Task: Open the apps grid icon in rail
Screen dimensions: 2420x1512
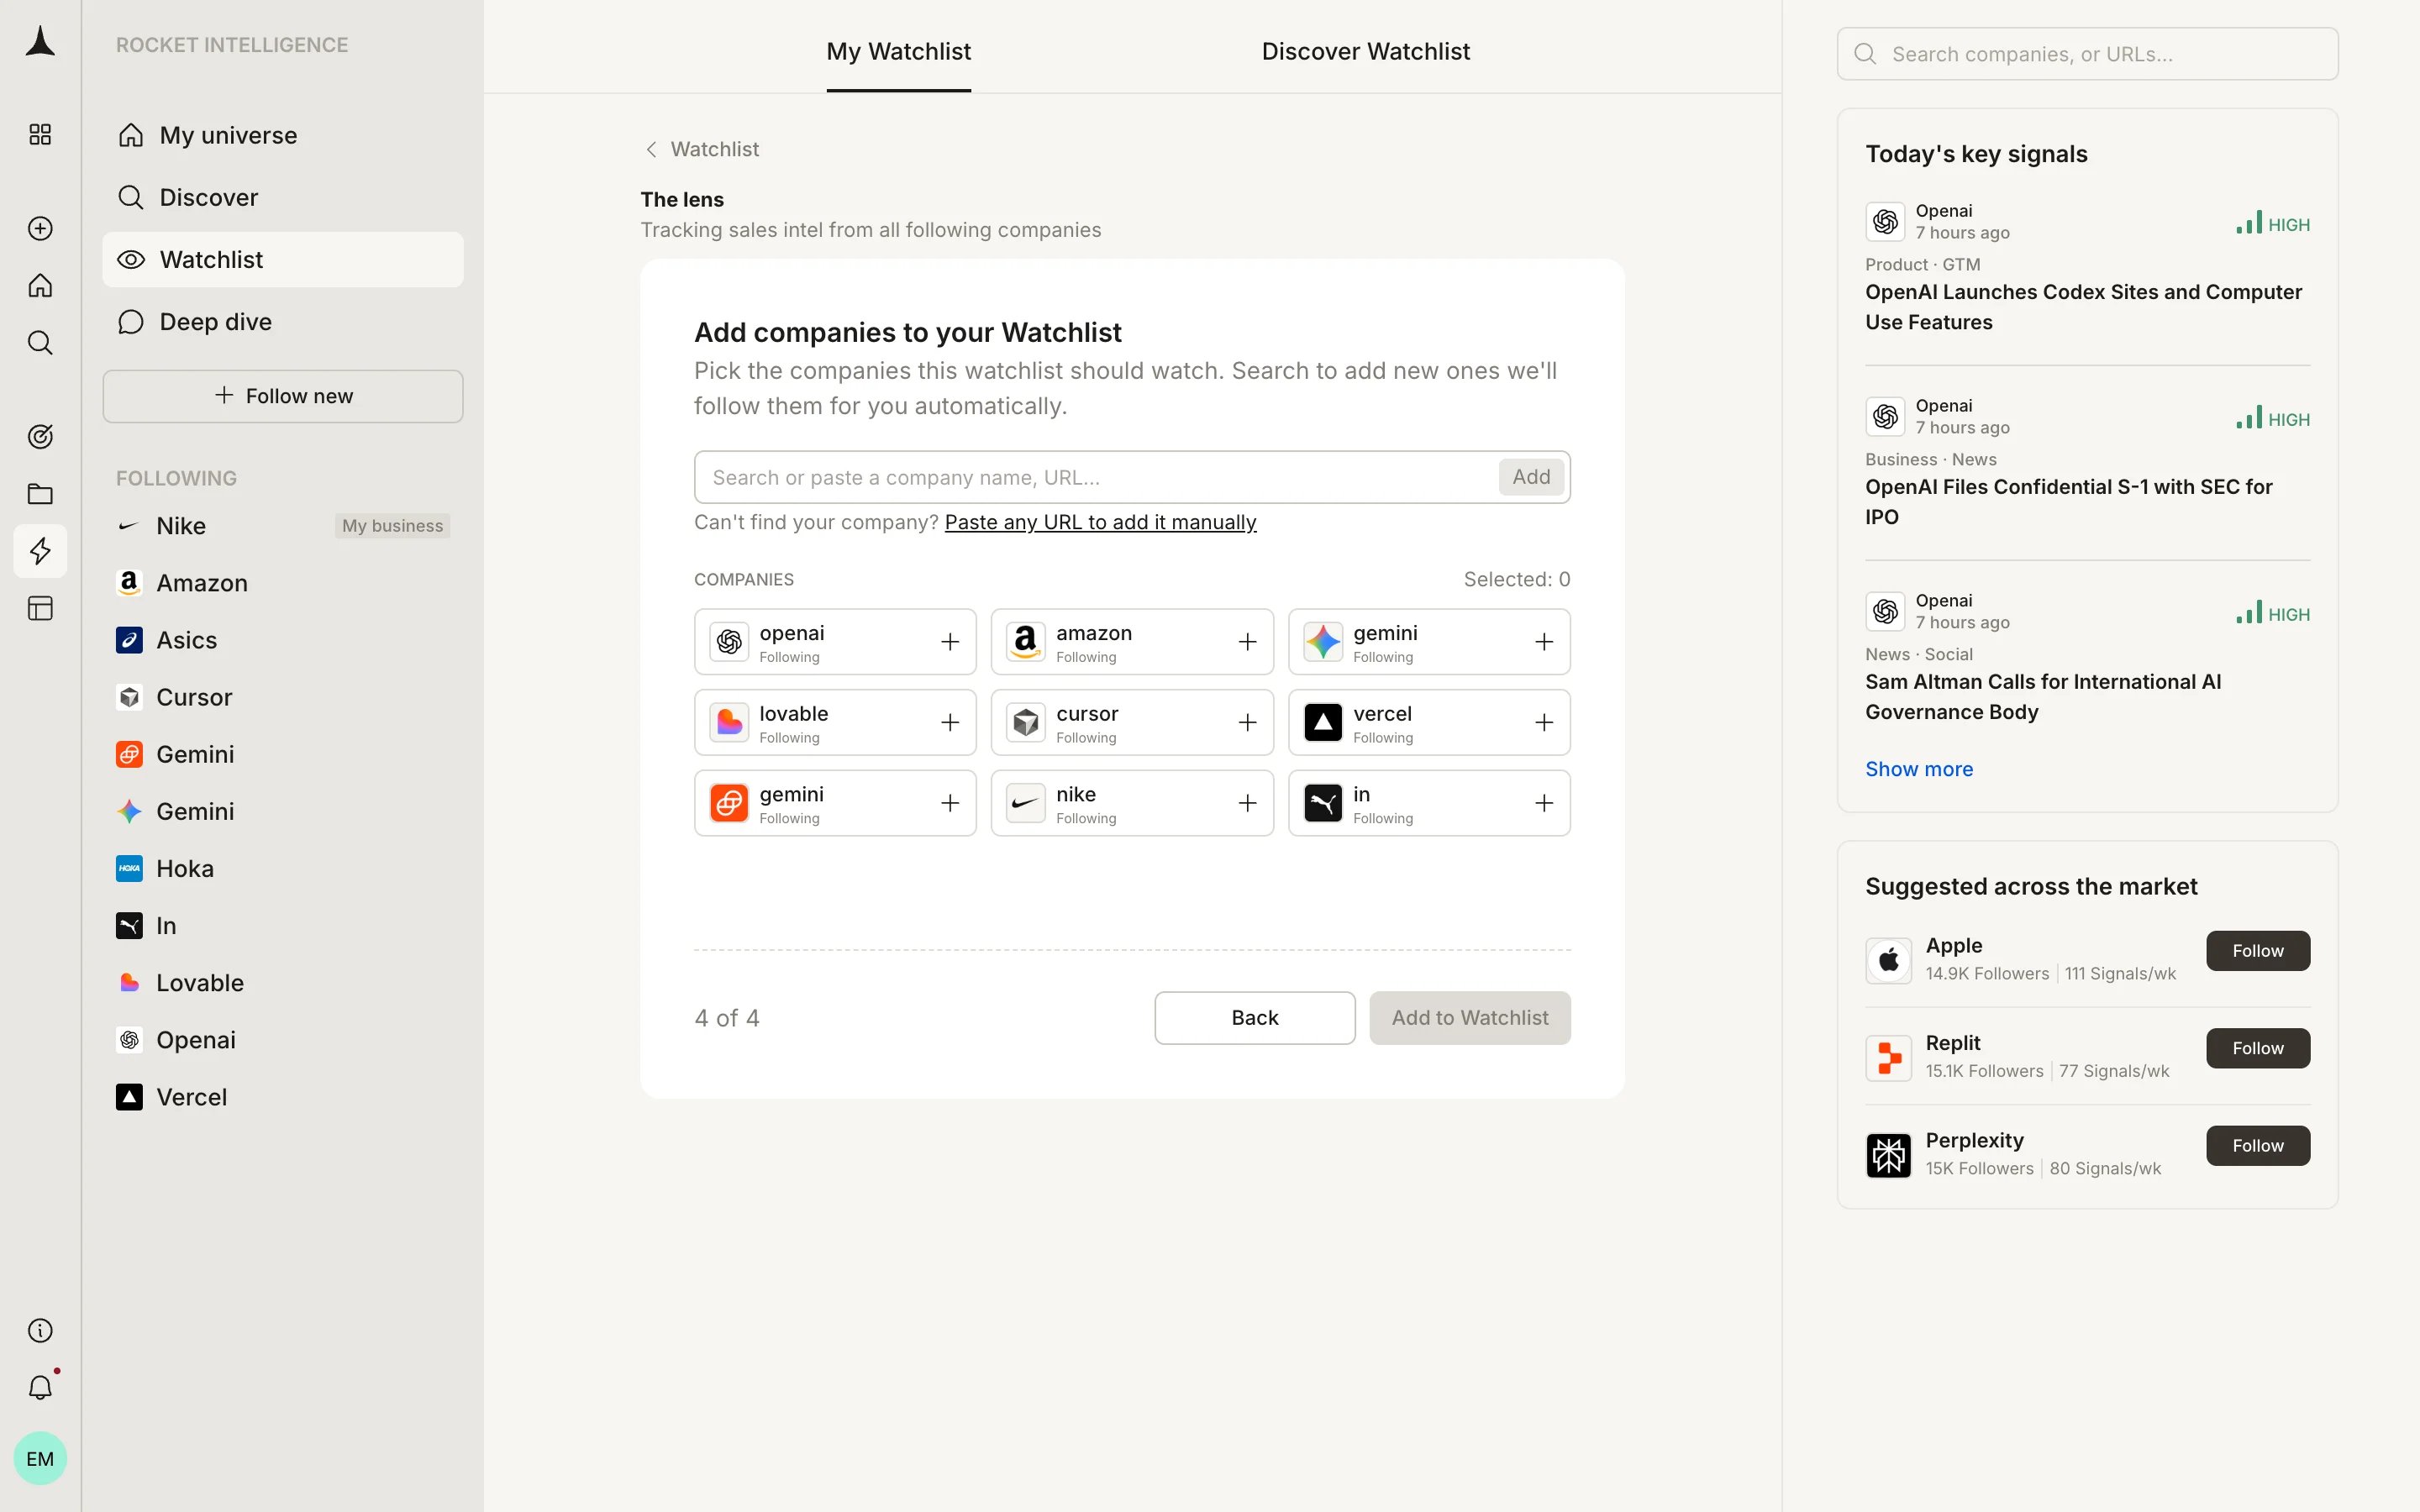Action: [x=40, y=134]
